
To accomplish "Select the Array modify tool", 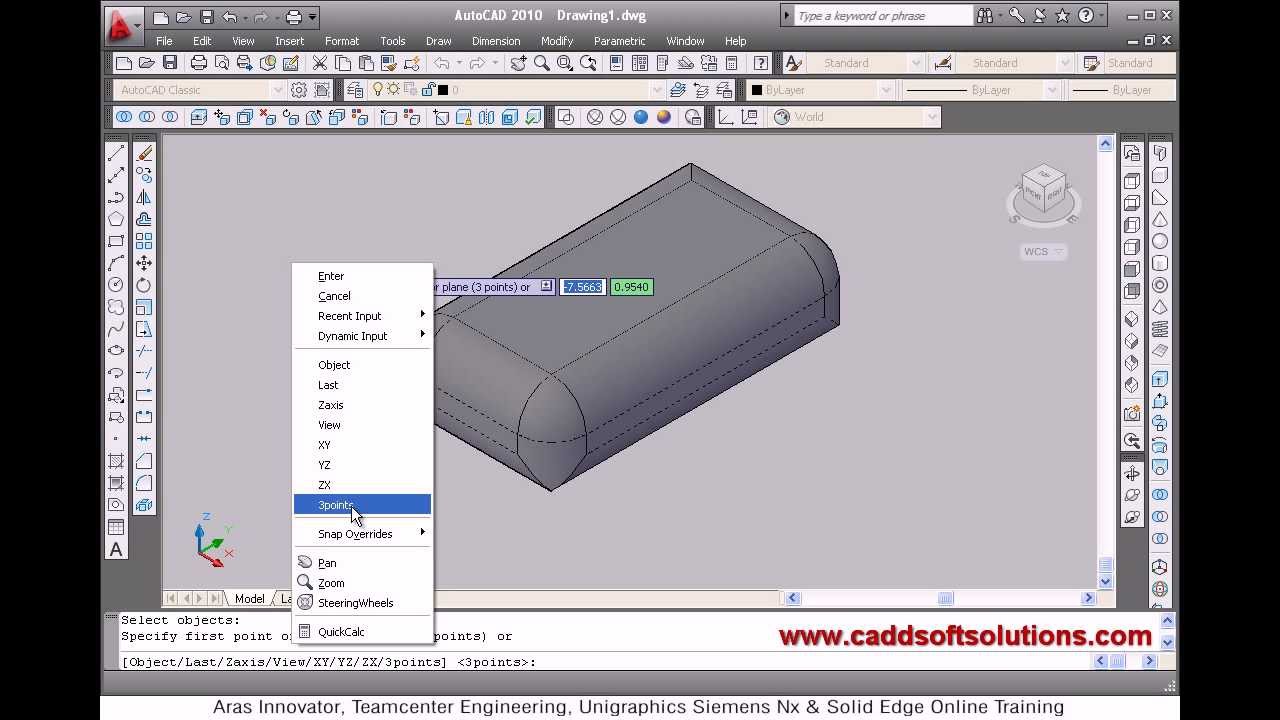I will click(x=144, y=241).
